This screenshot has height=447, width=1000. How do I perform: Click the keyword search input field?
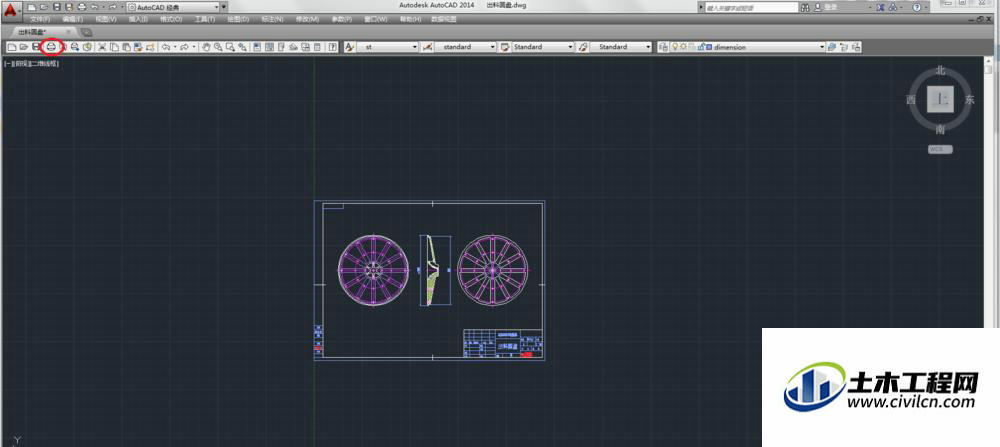tap(751, 8)
